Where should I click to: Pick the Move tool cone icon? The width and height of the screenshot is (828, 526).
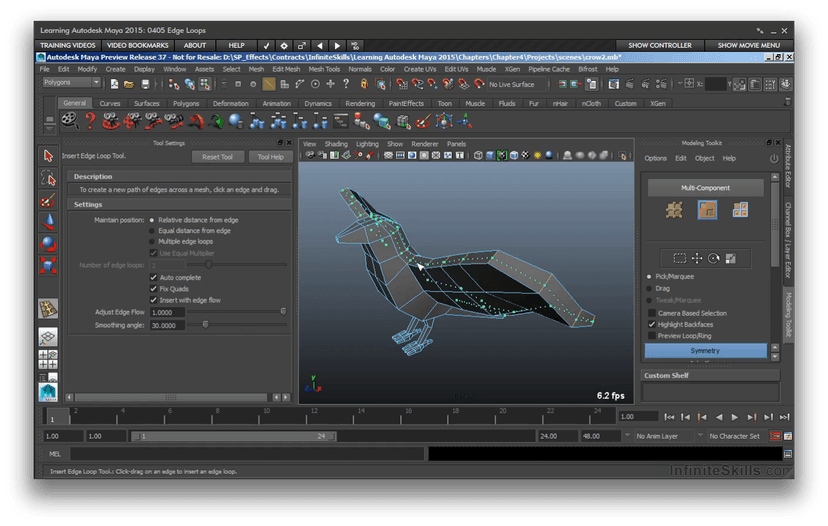pyautogui.click(x=48, y=222)
